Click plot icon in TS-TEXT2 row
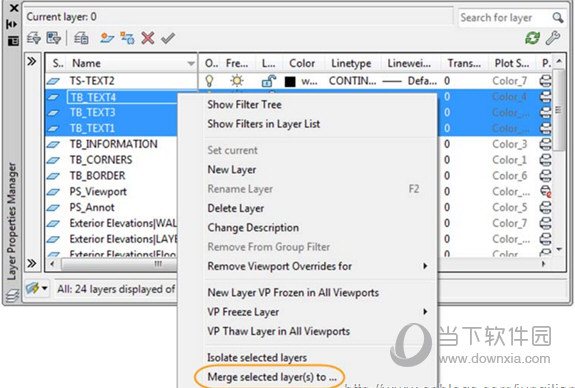 point(545,81)
